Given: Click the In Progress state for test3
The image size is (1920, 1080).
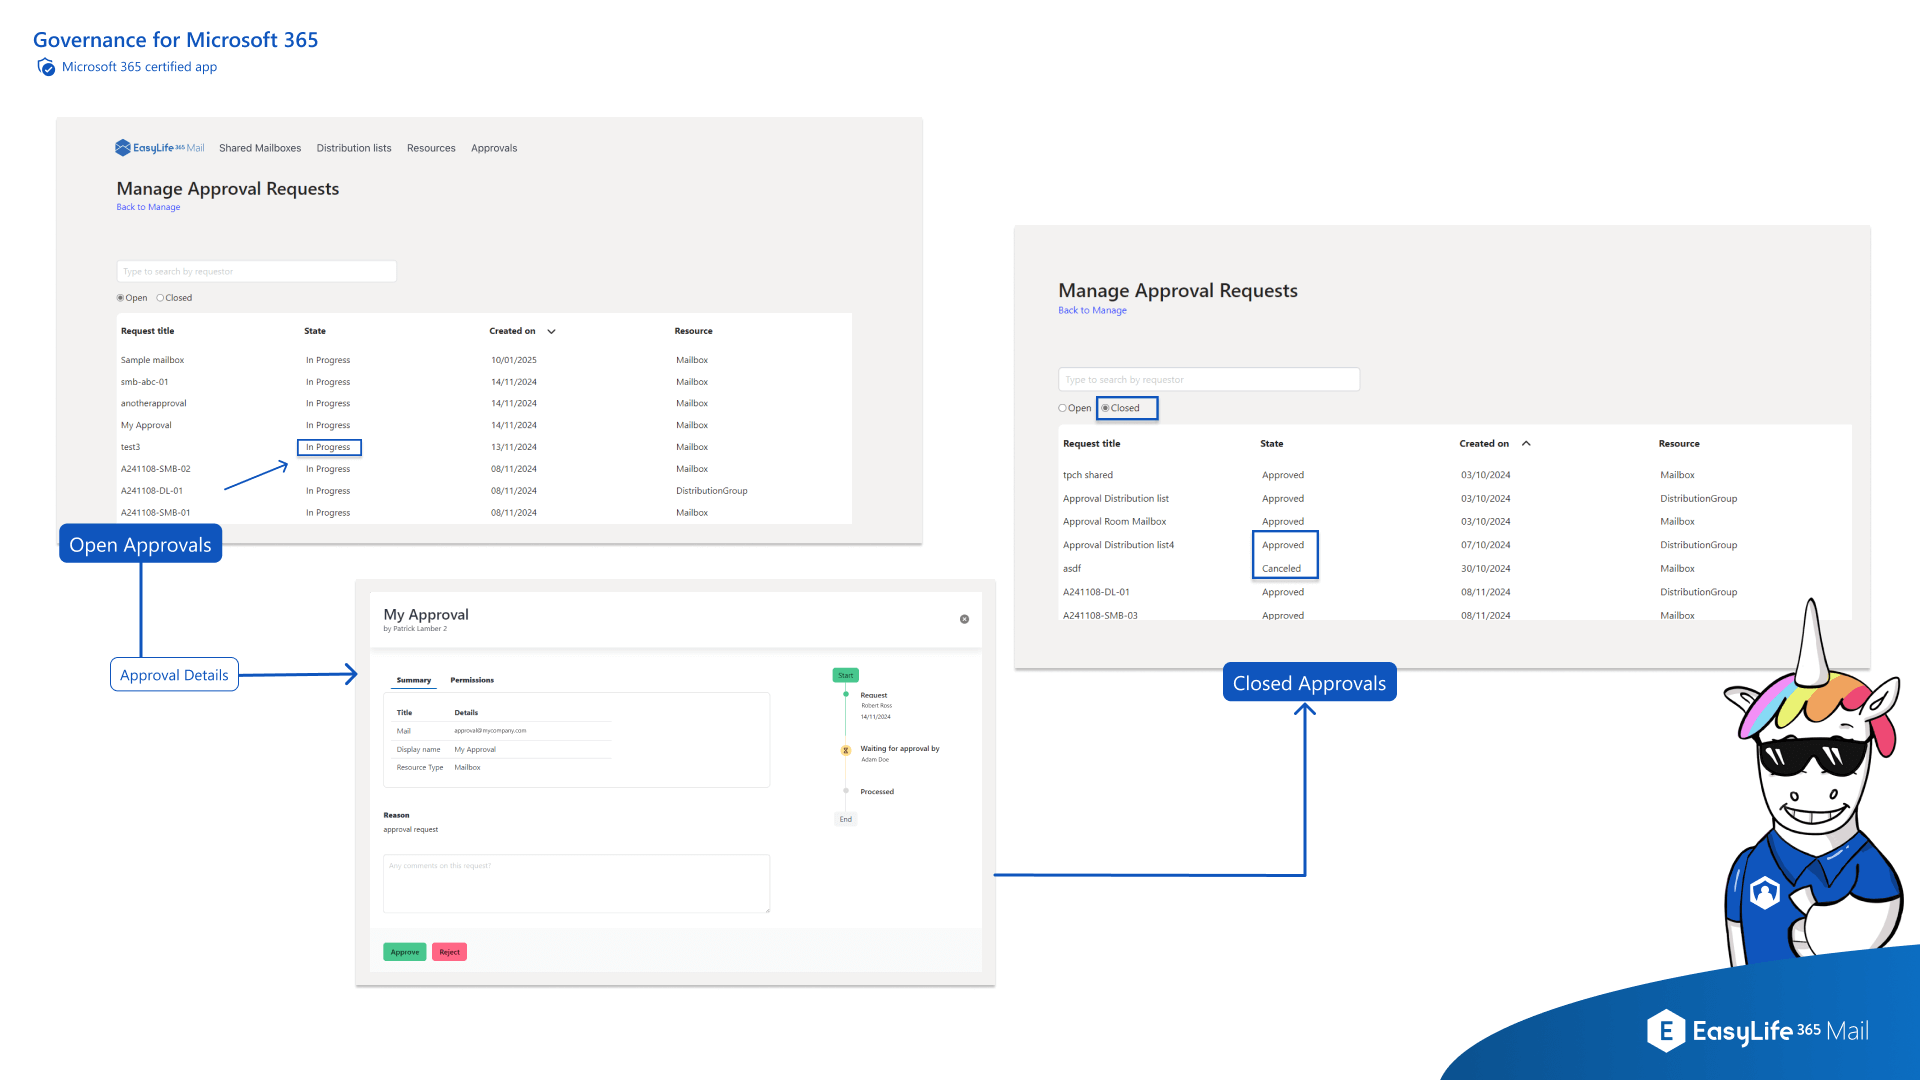Looking at the screenshot, I should (x=328, y=447).
